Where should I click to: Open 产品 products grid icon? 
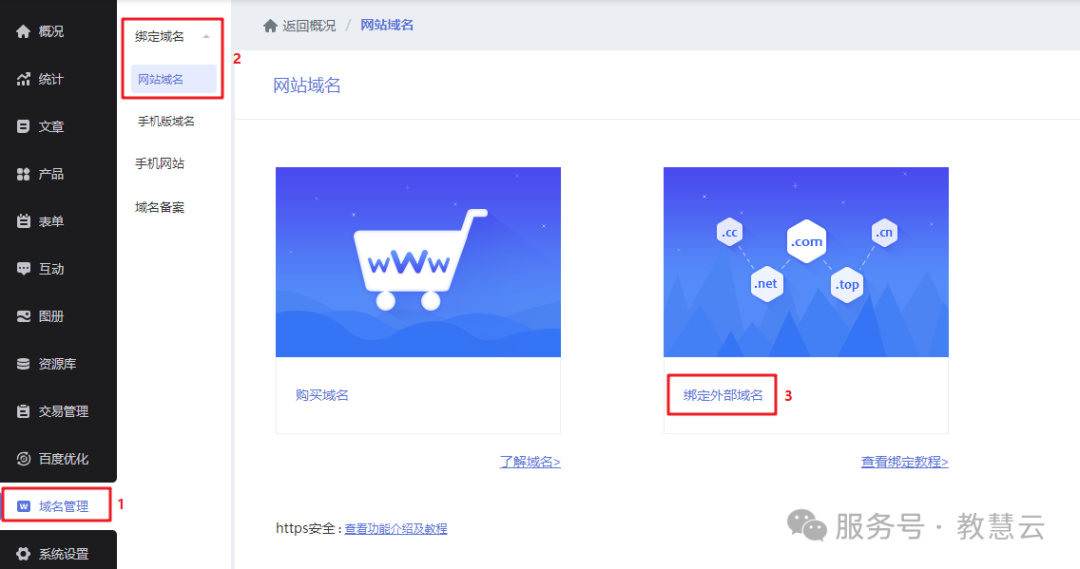(x=24, y=174)
